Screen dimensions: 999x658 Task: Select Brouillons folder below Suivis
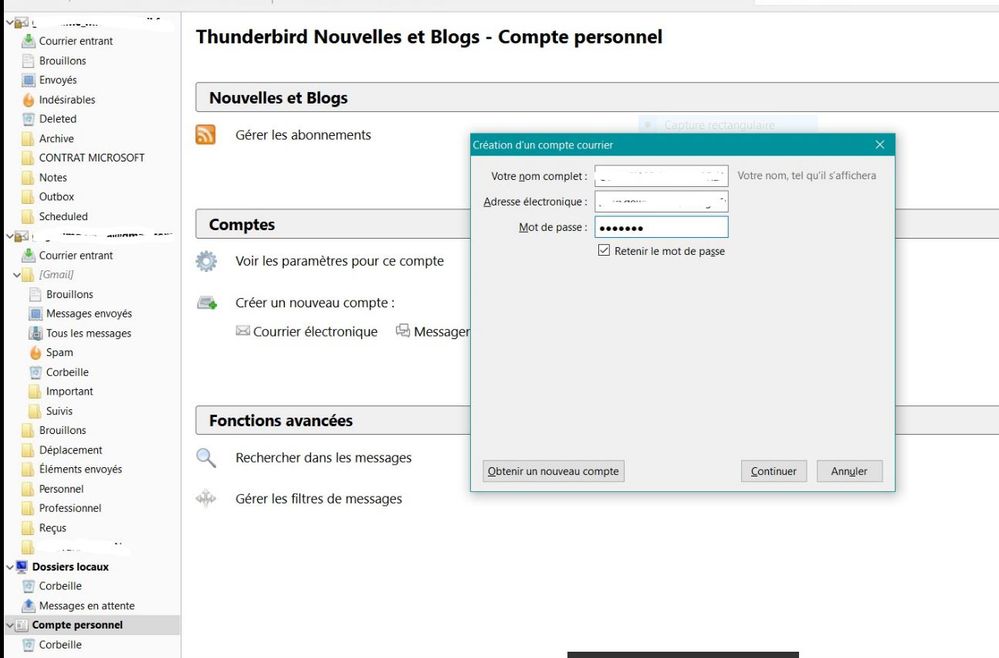(x=62, y=430)
